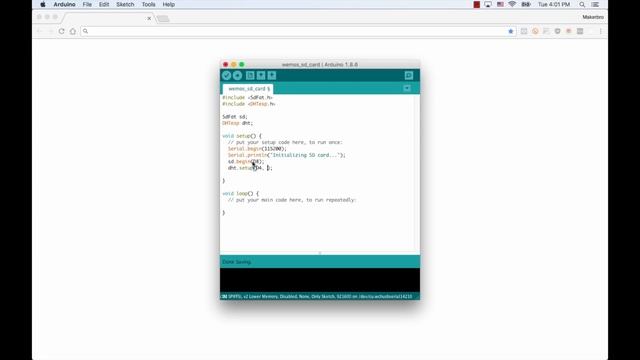
Task: Click the "SdFat sd;" declaration line
Action: (235, 117)
